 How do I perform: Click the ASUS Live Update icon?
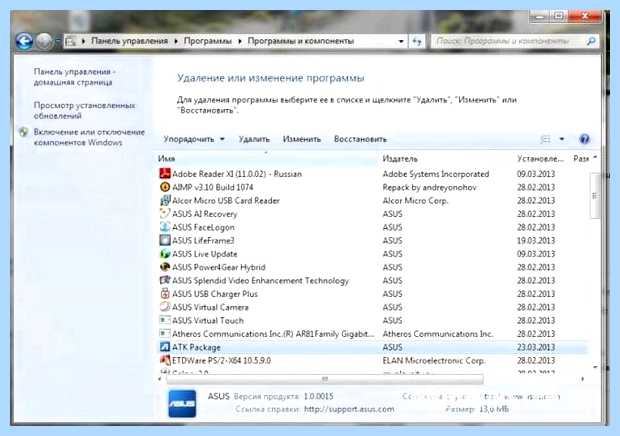[165, 254]
